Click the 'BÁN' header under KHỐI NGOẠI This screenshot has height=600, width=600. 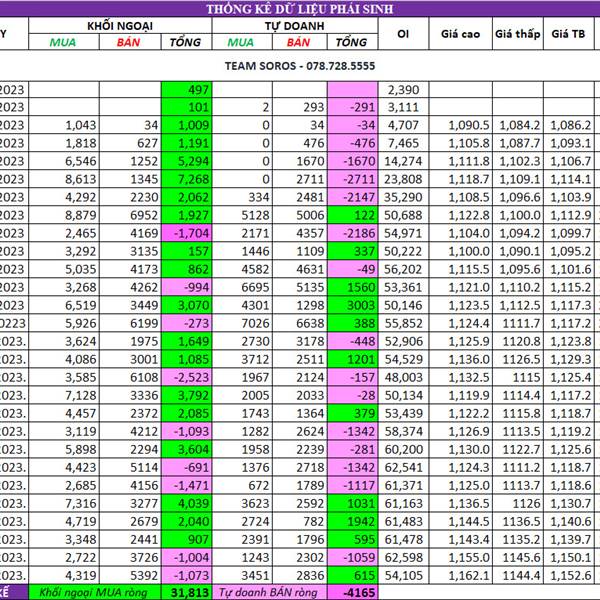[129, 42]
